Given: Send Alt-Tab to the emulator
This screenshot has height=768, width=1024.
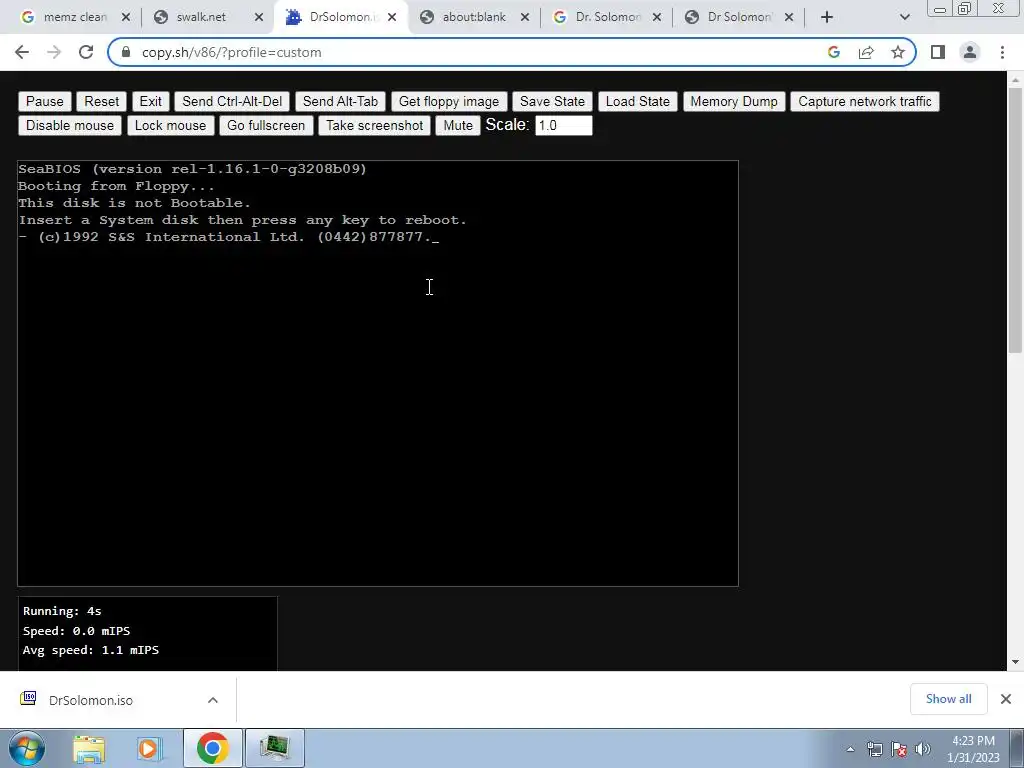Looking at the screenshot, I should pyautogui.click(x=340, y=101).
